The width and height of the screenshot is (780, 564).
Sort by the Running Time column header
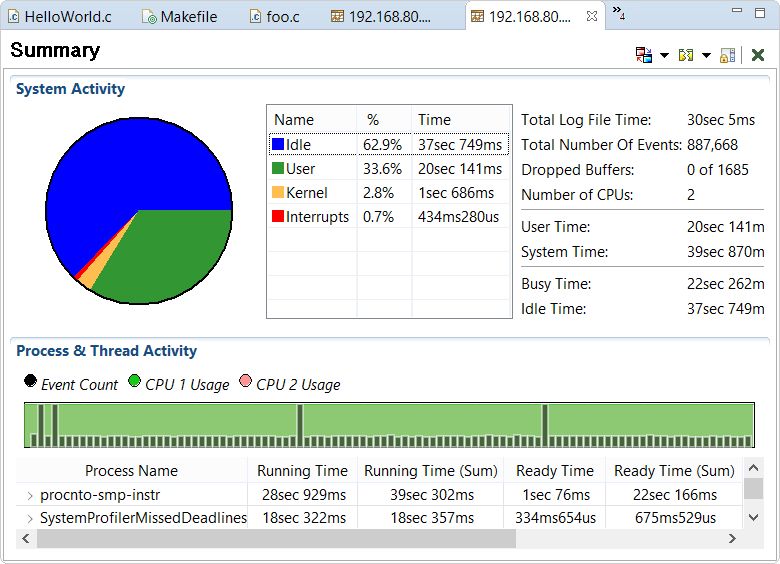click(302, 471)
